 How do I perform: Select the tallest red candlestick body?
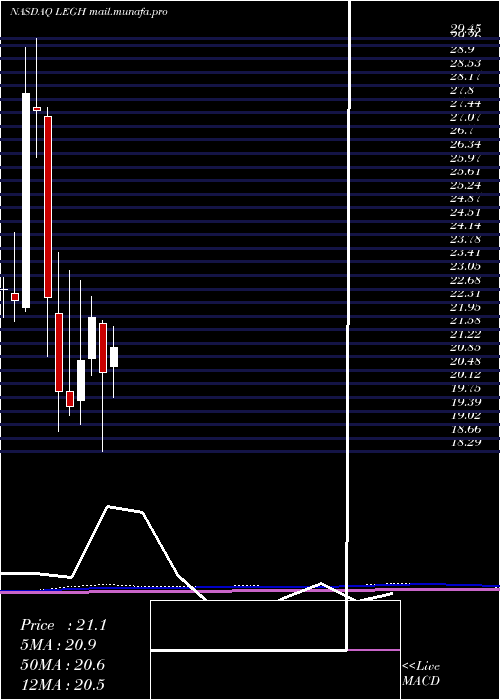click(48, 207)
